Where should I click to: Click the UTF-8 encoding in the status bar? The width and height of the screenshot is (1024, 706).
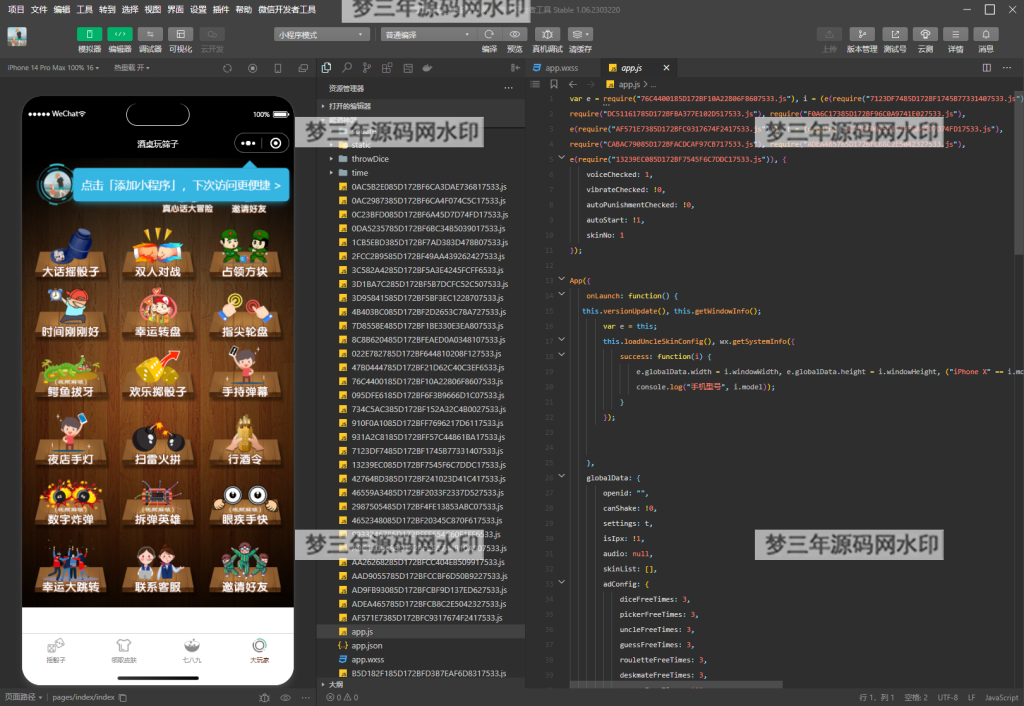(948, 698)
